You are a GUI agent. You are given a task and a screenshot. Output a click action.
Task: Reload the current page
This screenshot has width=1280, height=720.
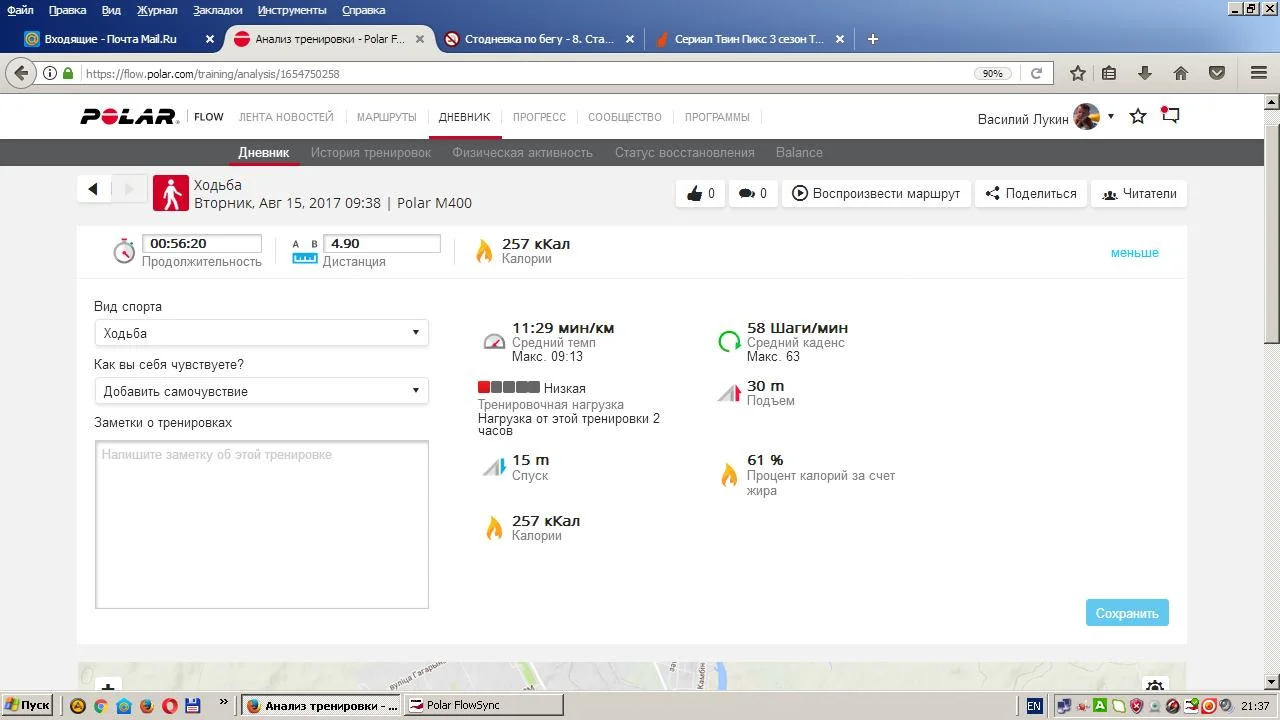pyautogui.click(x=1036, y=73)
